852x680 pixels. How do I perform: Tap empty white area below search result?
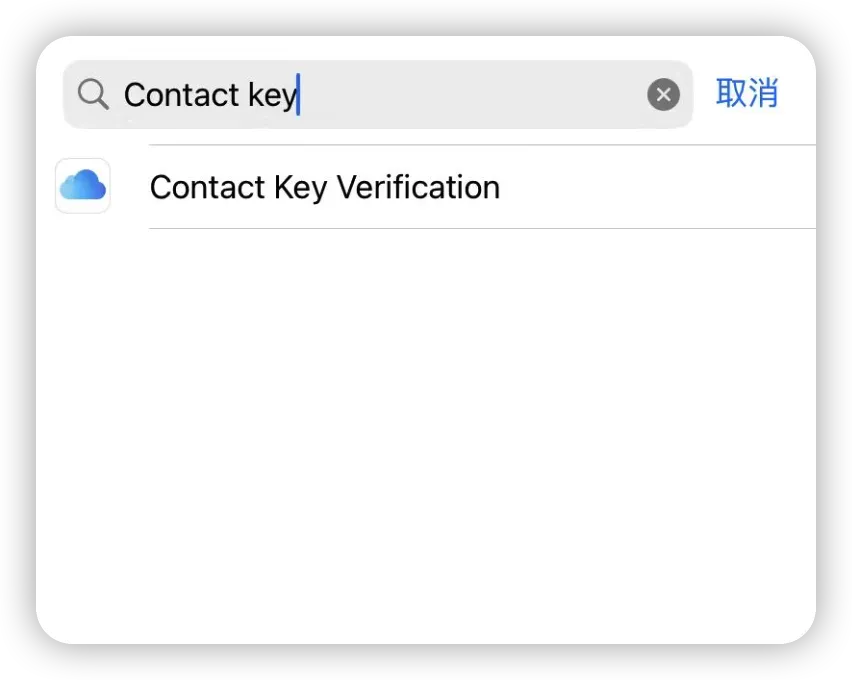426,435
